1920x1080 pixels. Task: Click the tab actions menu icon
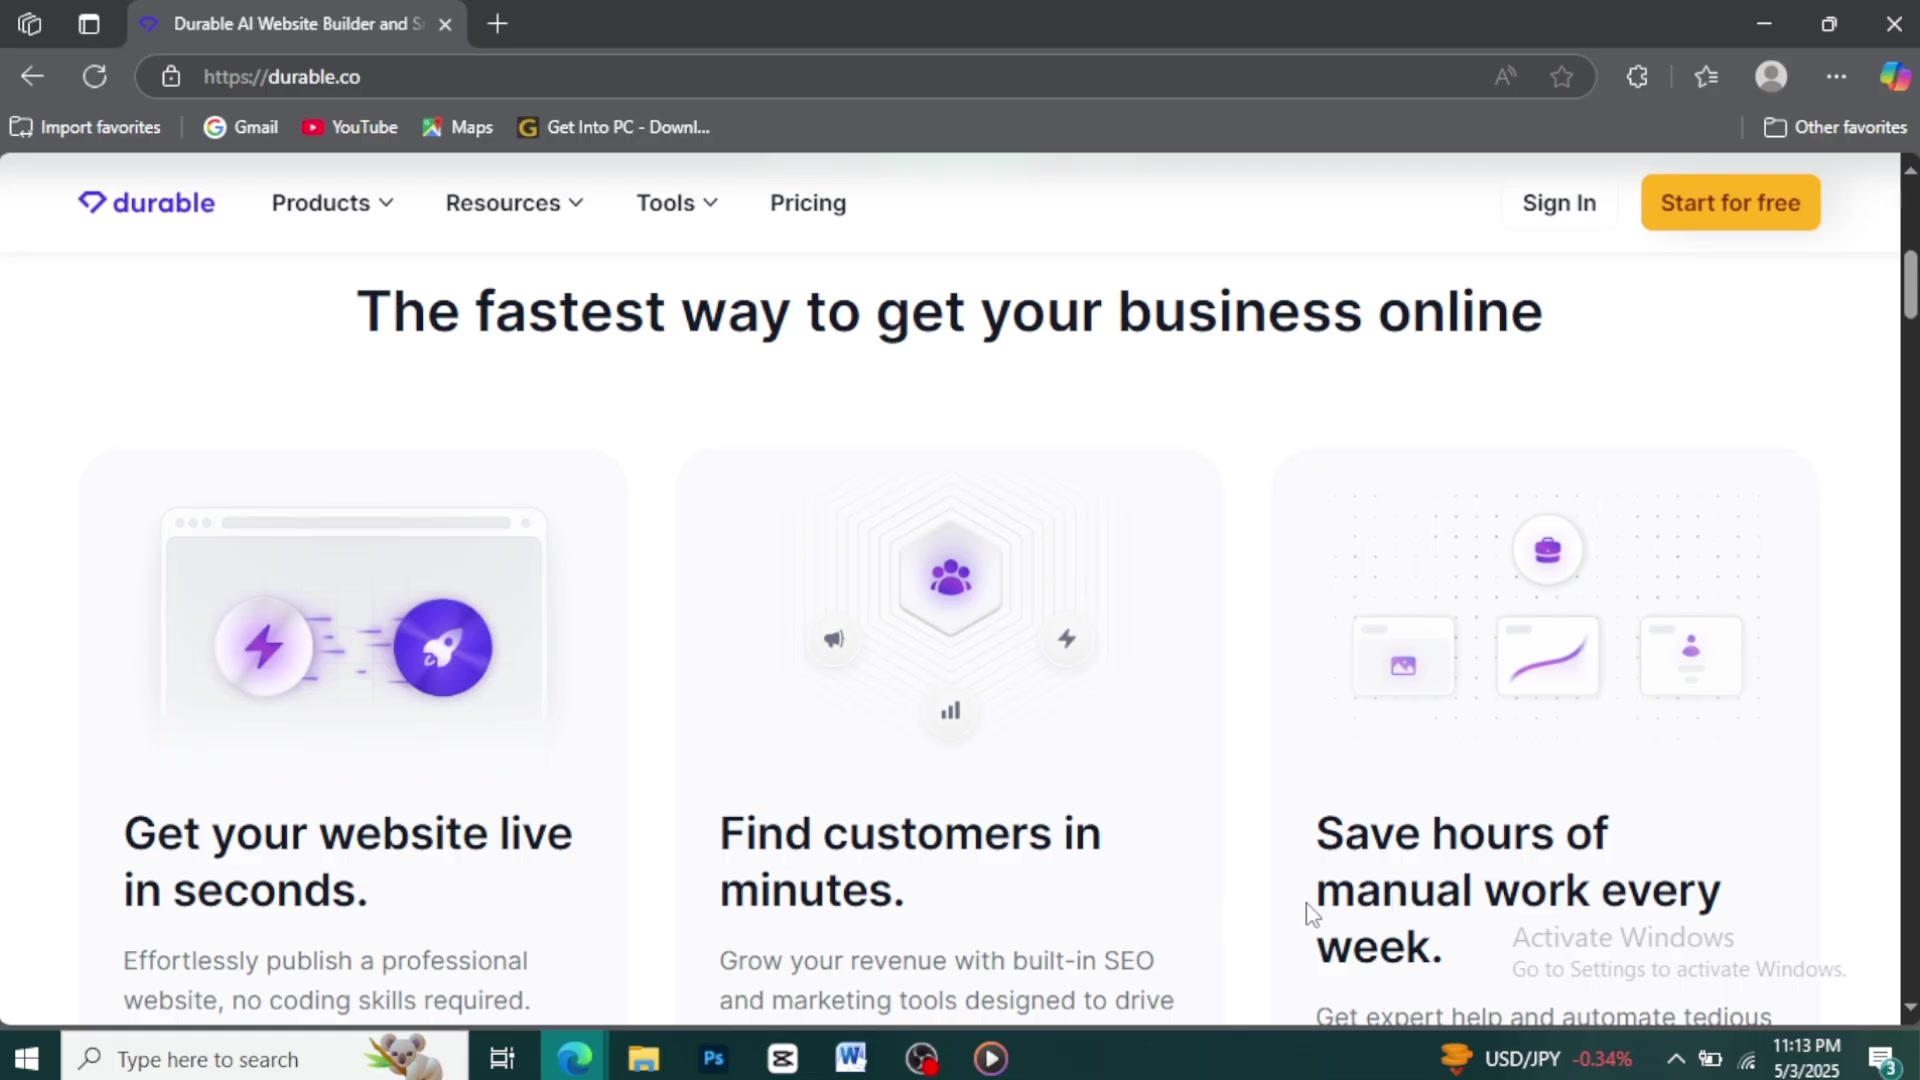(89, 24)
